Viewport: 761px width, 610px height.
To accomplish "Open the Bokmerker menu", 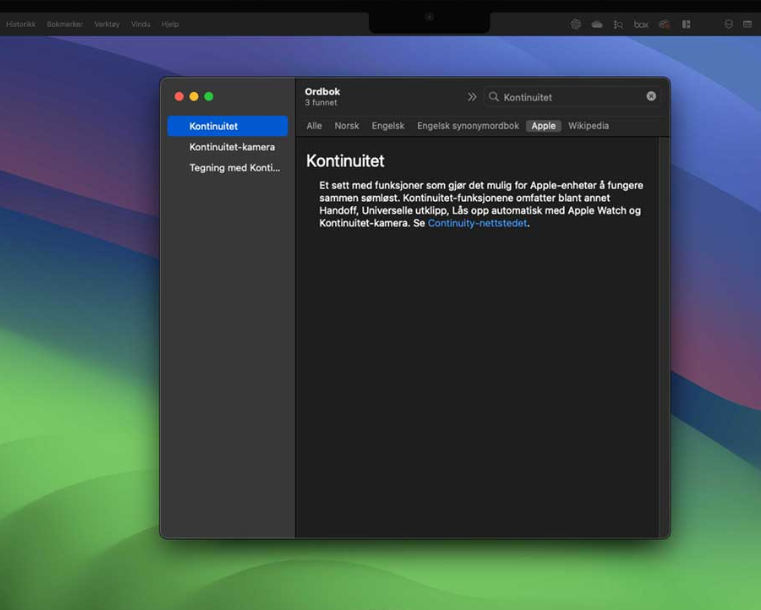I will point(64,24).
